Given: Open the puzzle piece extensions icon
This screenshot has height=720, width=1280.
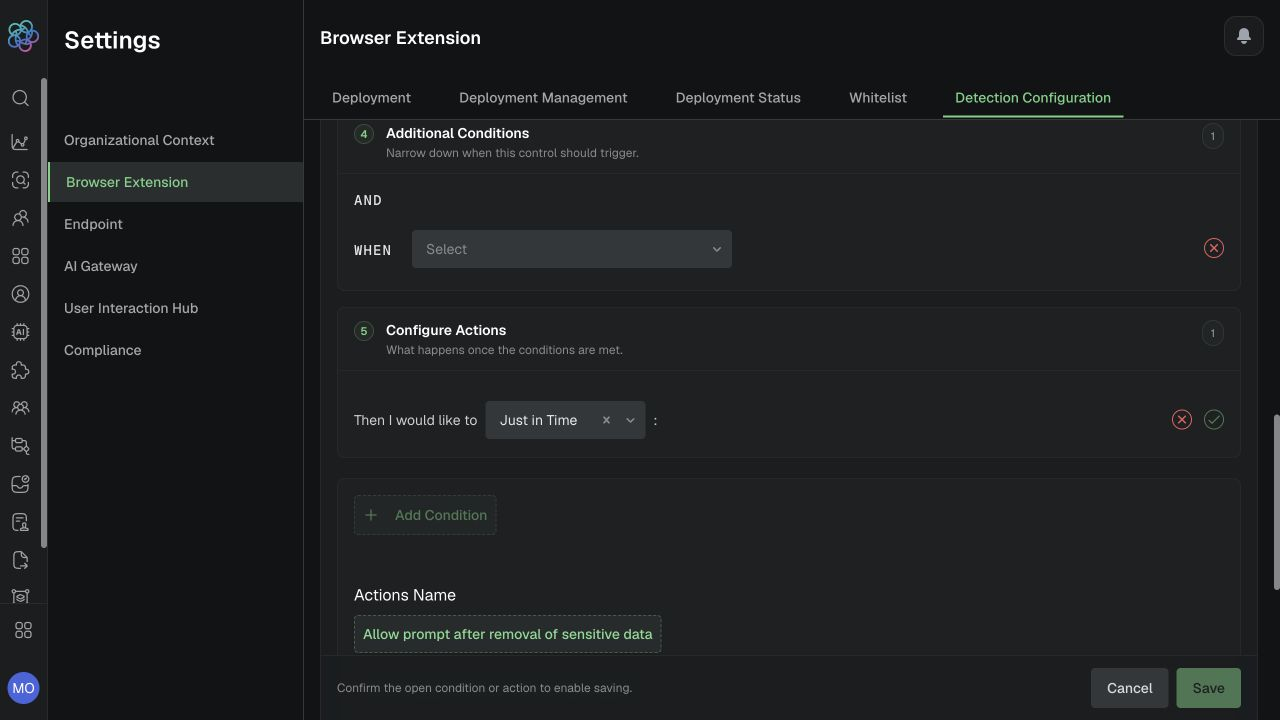Looking at the screenshot, I should tap(20, 370).
